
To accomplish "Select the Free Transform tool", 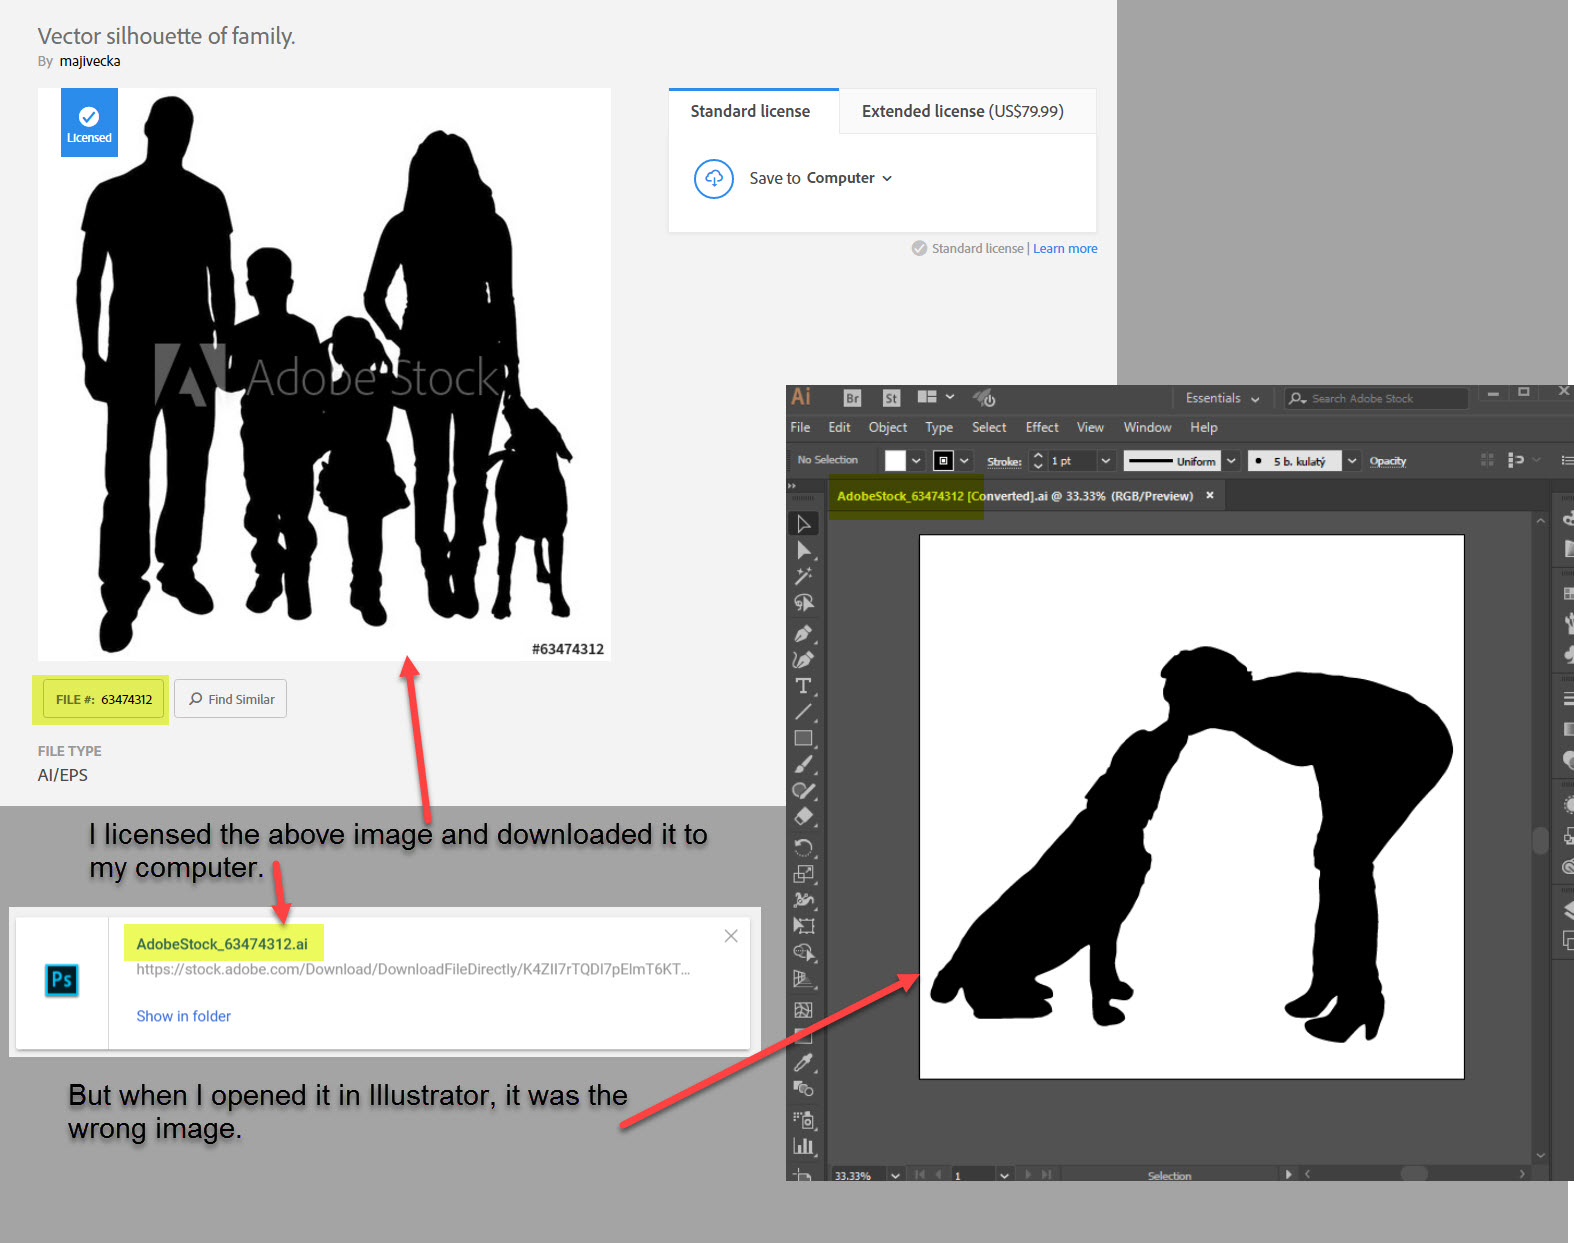I will [x=803, y=926].
